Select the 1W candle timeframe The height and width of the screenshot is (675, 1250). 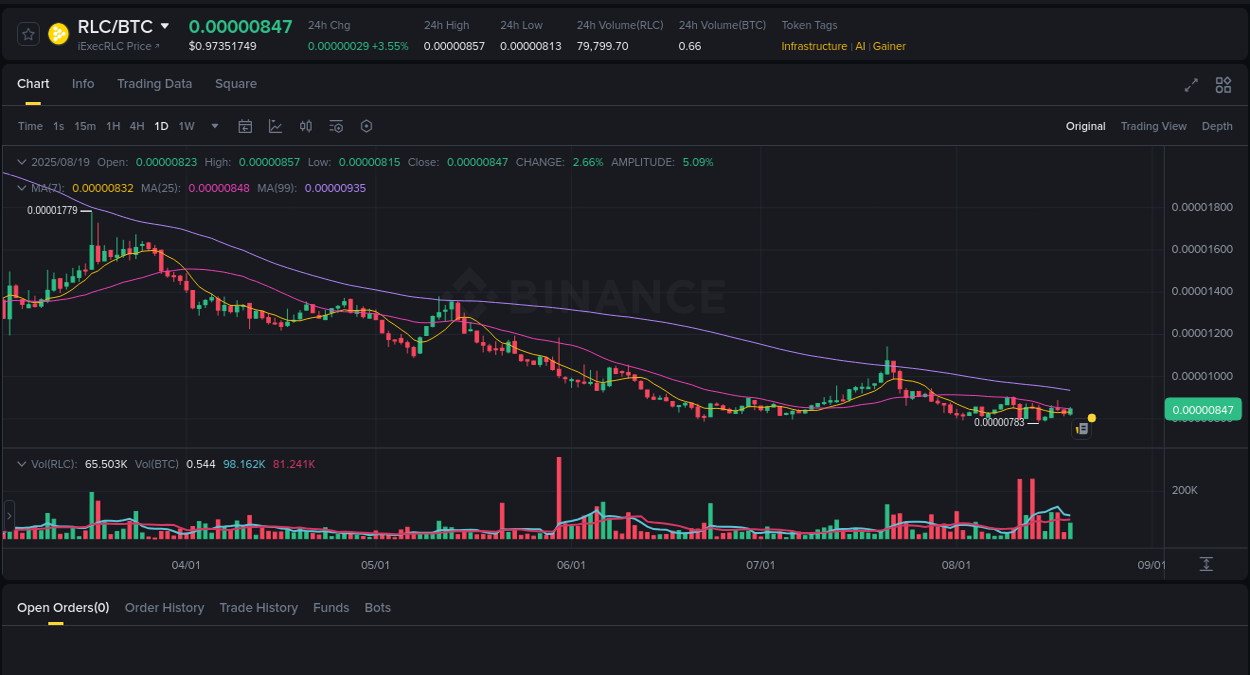tap(186, 126)
